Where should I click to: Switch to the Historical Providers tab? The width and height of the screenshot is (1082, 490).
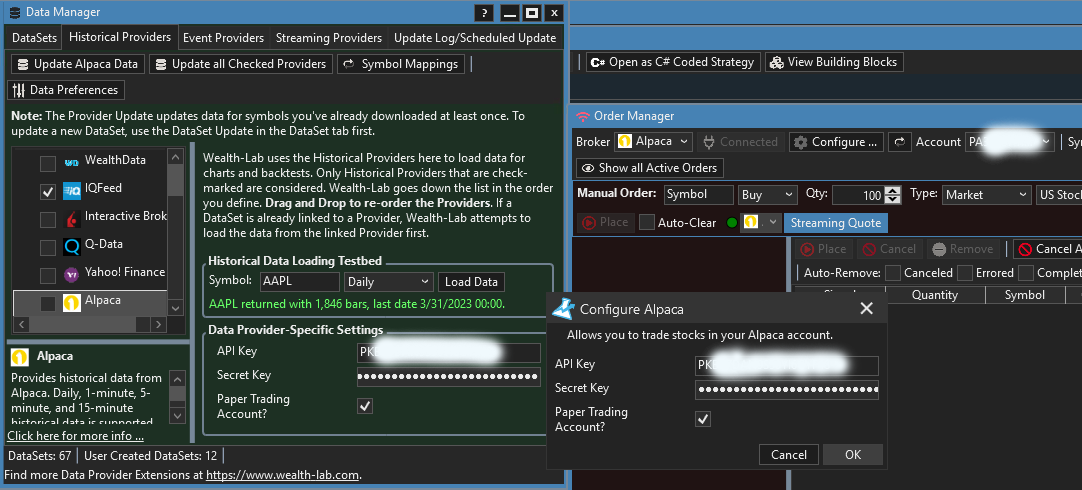click(120, 37)
